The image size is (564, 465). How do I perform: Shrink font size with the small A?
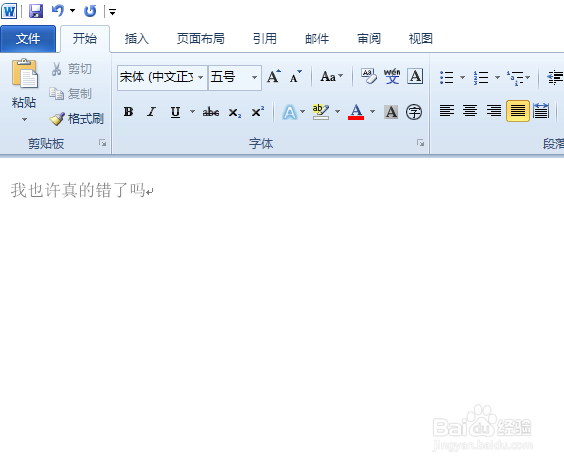(296, 77)
